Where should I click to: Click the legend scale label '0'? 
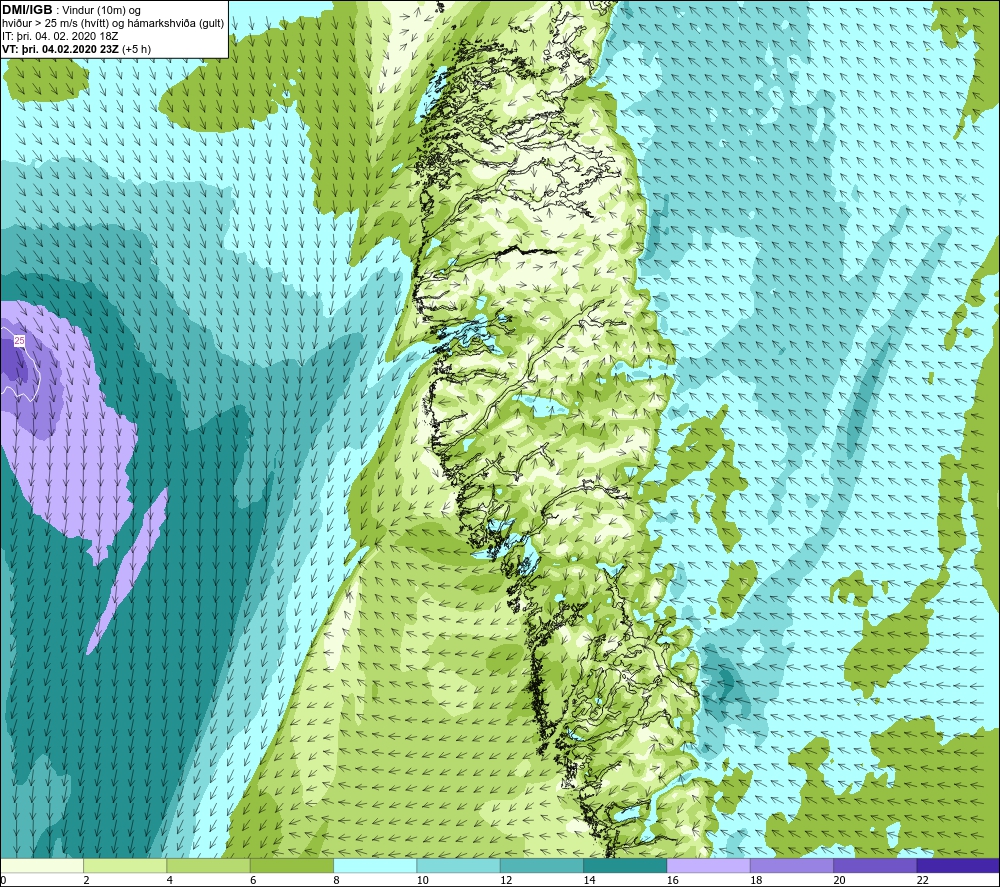coord(3,880)
